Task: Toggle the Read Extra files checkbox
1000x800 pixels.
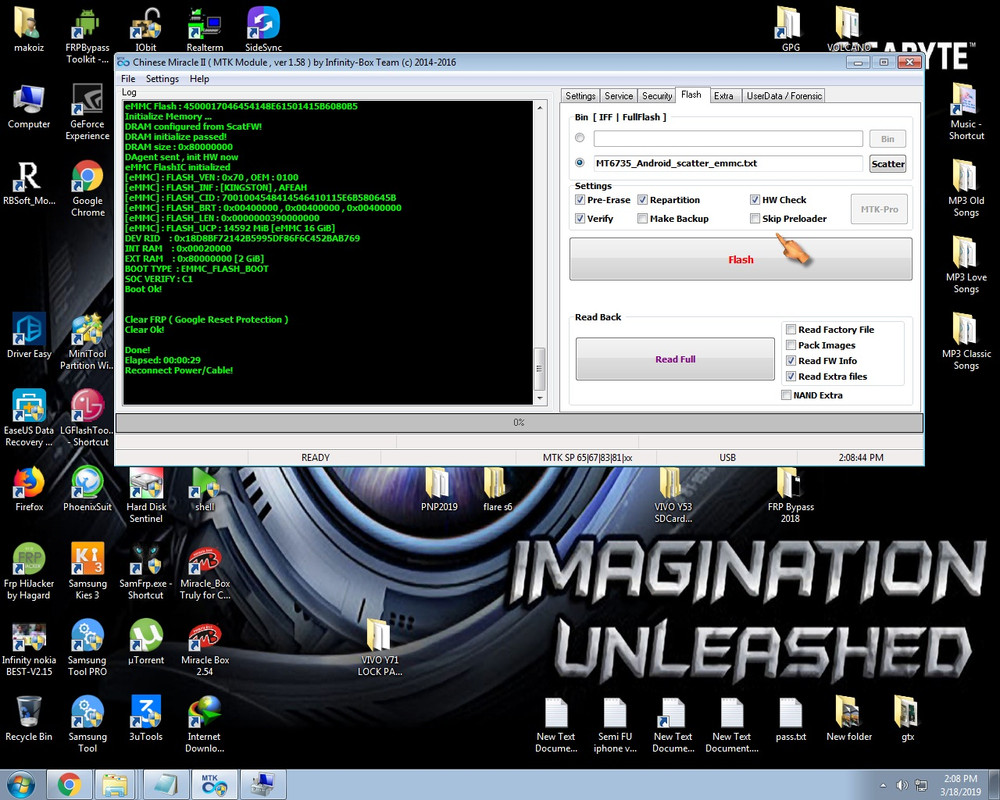Action: [x=791, y=376]
